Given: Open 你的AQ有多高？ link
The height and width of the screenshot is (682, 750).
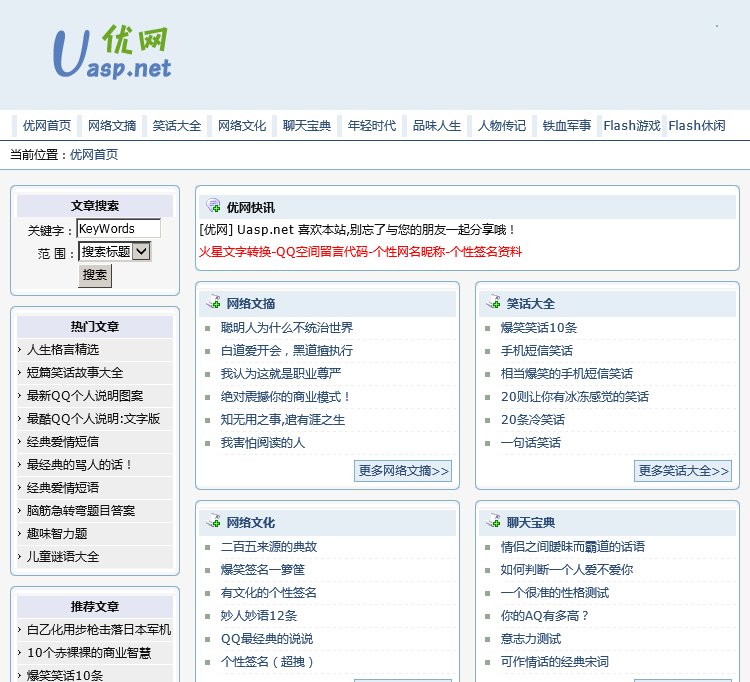Looking at the screenshot, I should [545, 616].
